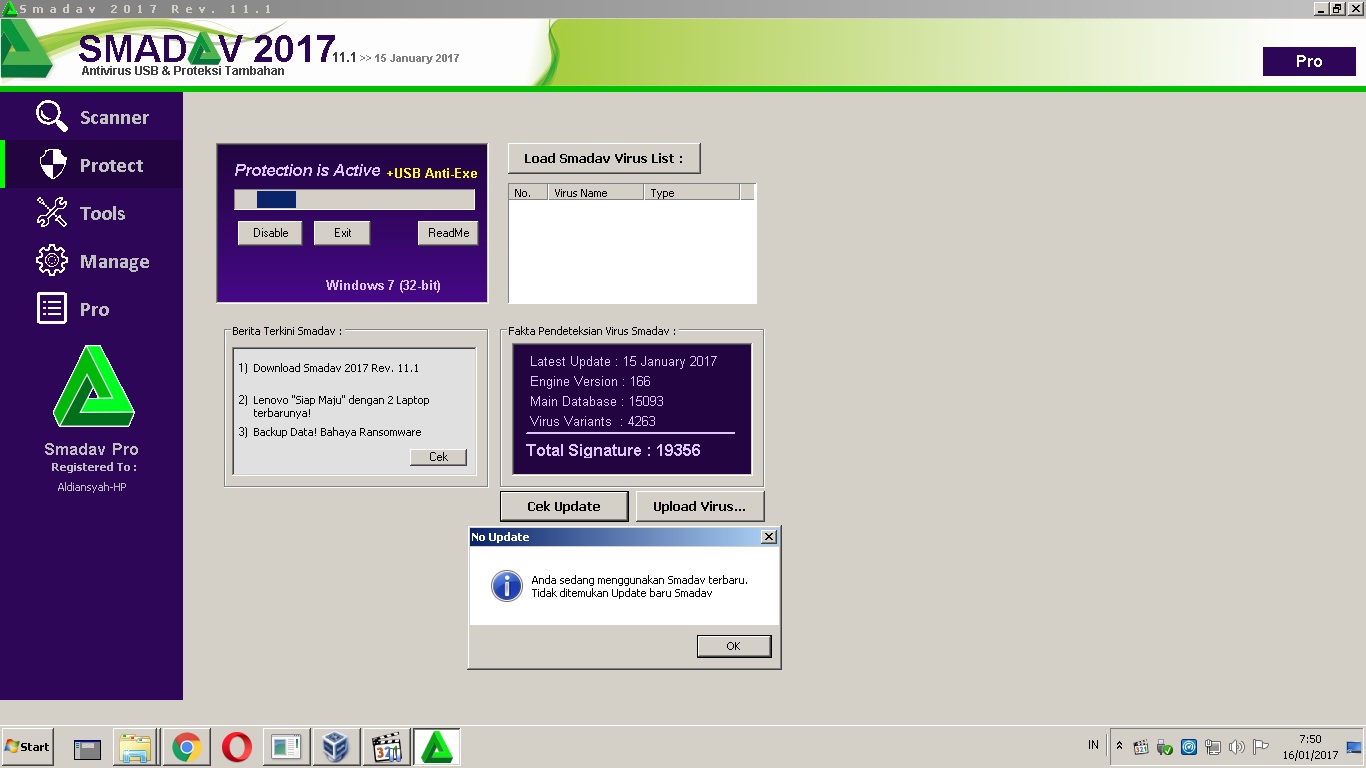
Task: Click the Virus Name column header
Action: 595,193
